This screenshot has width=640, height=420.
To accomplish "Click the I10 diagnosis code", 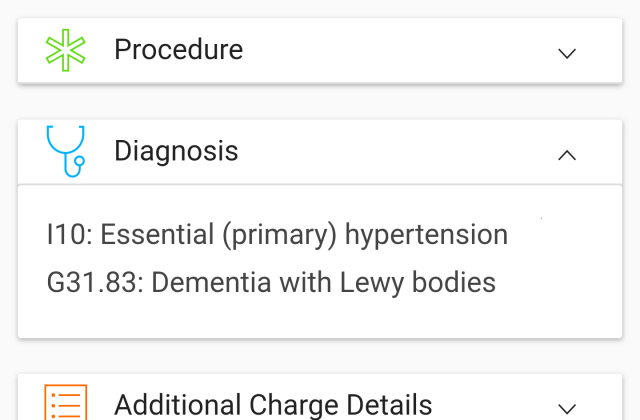I will 68,236.
